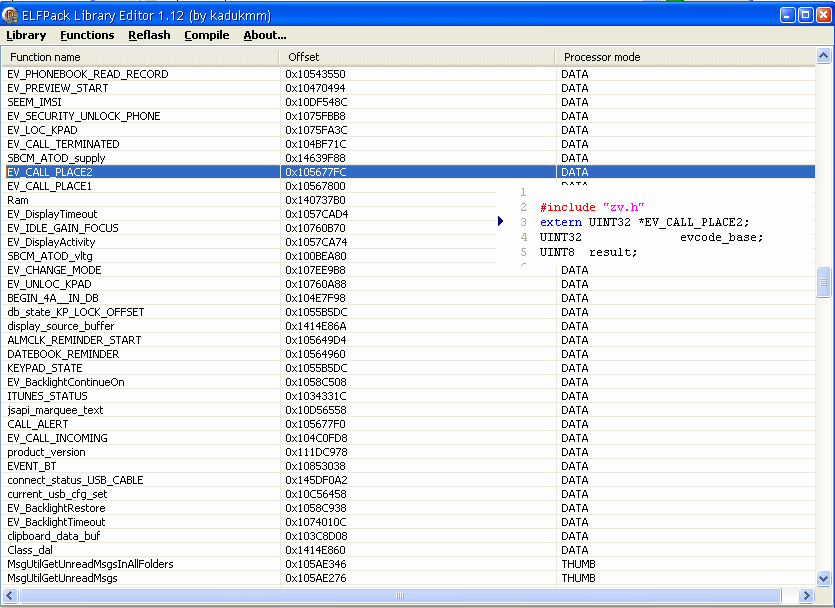
Task: Select the EV_DisplayTimeout row
Action: tap(408, 214)
